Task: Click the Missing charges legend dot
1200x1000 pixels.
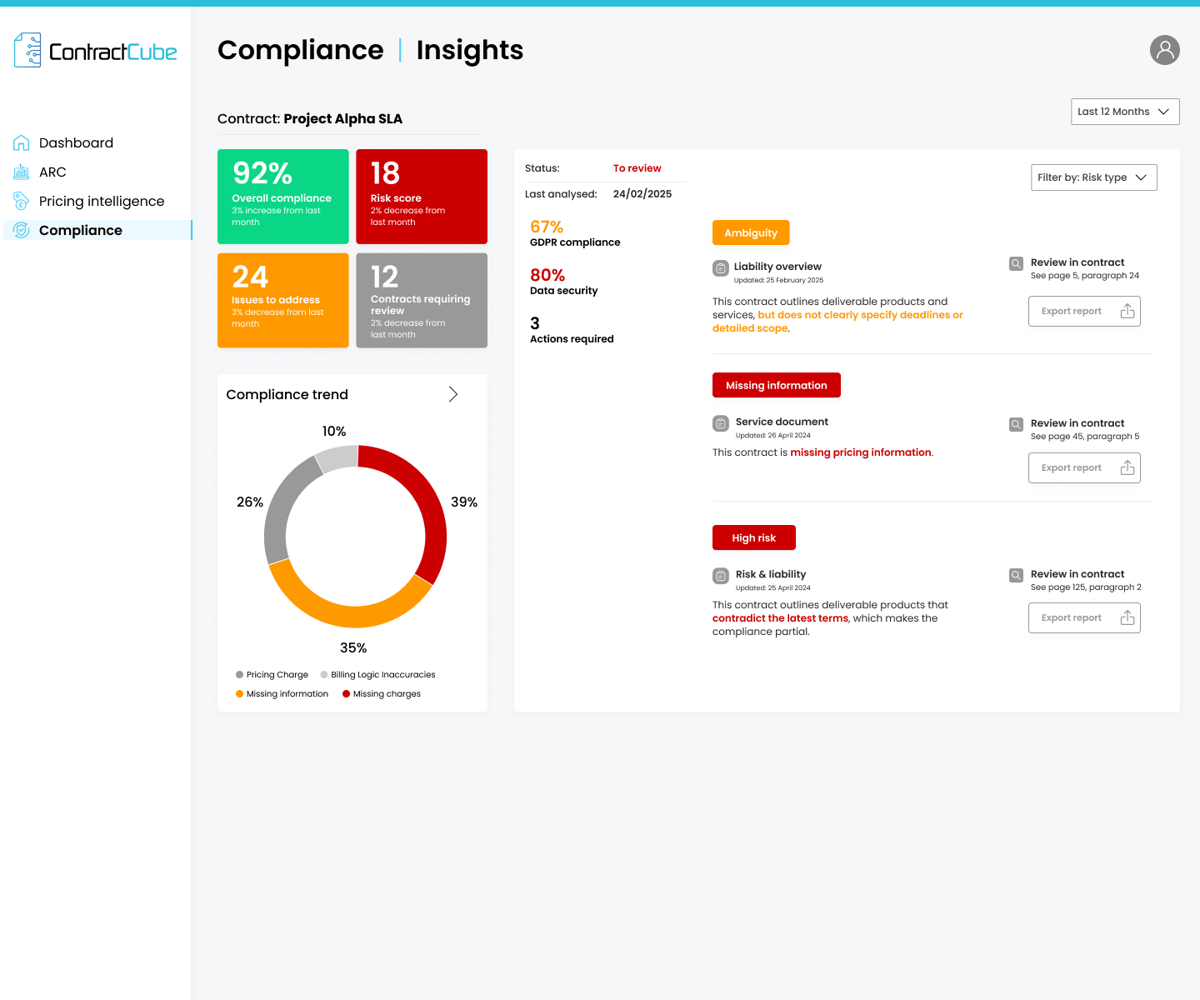Action: (347, 694)
